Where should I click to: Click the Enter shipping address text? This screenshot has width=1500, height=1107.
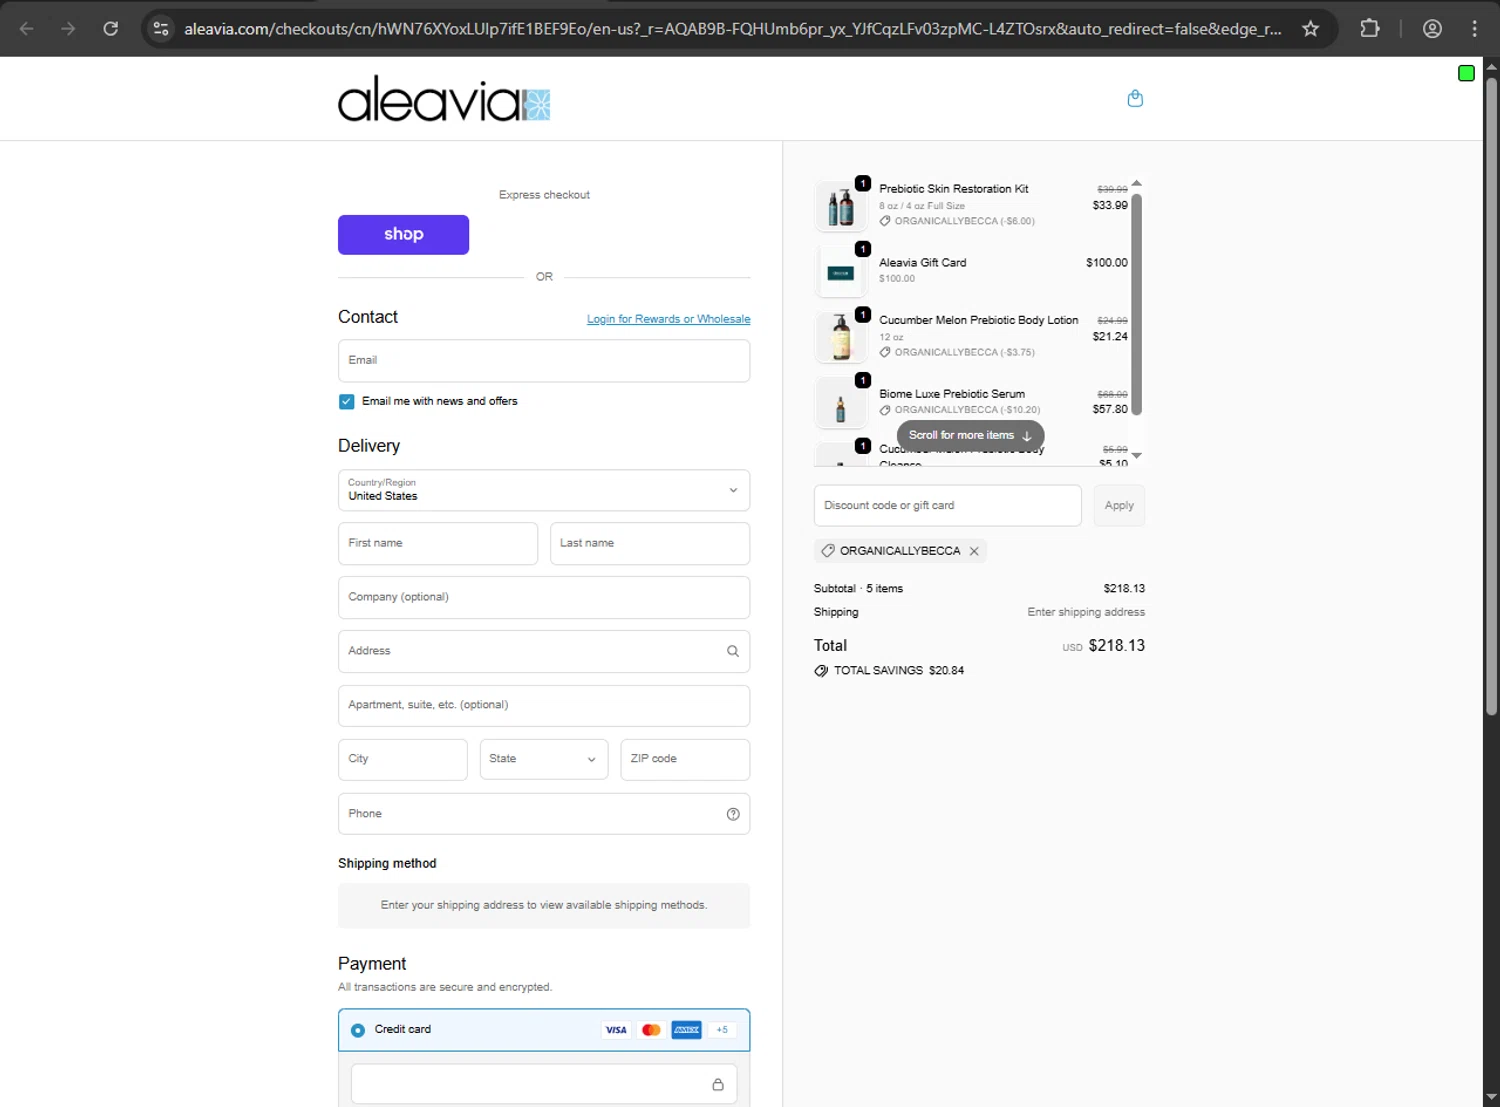pyautogui.click(x=1086, y=612)
